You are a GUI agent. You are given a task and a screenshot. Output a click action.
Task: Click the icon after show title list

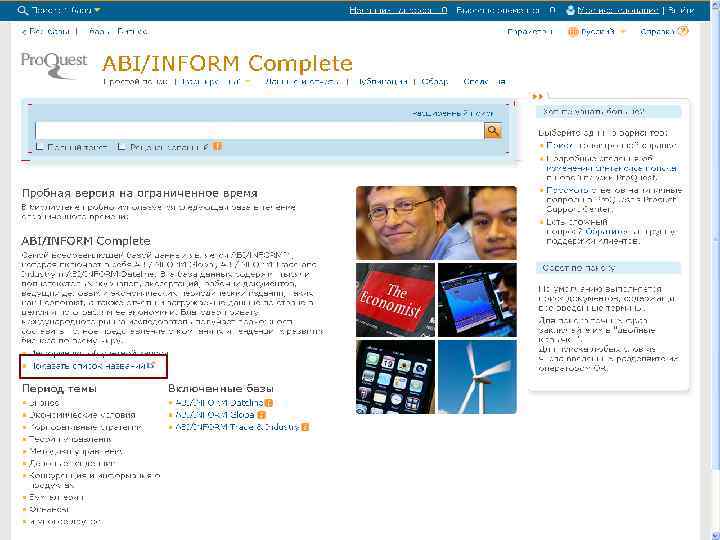pyautogui.click(x=151, y=366)
